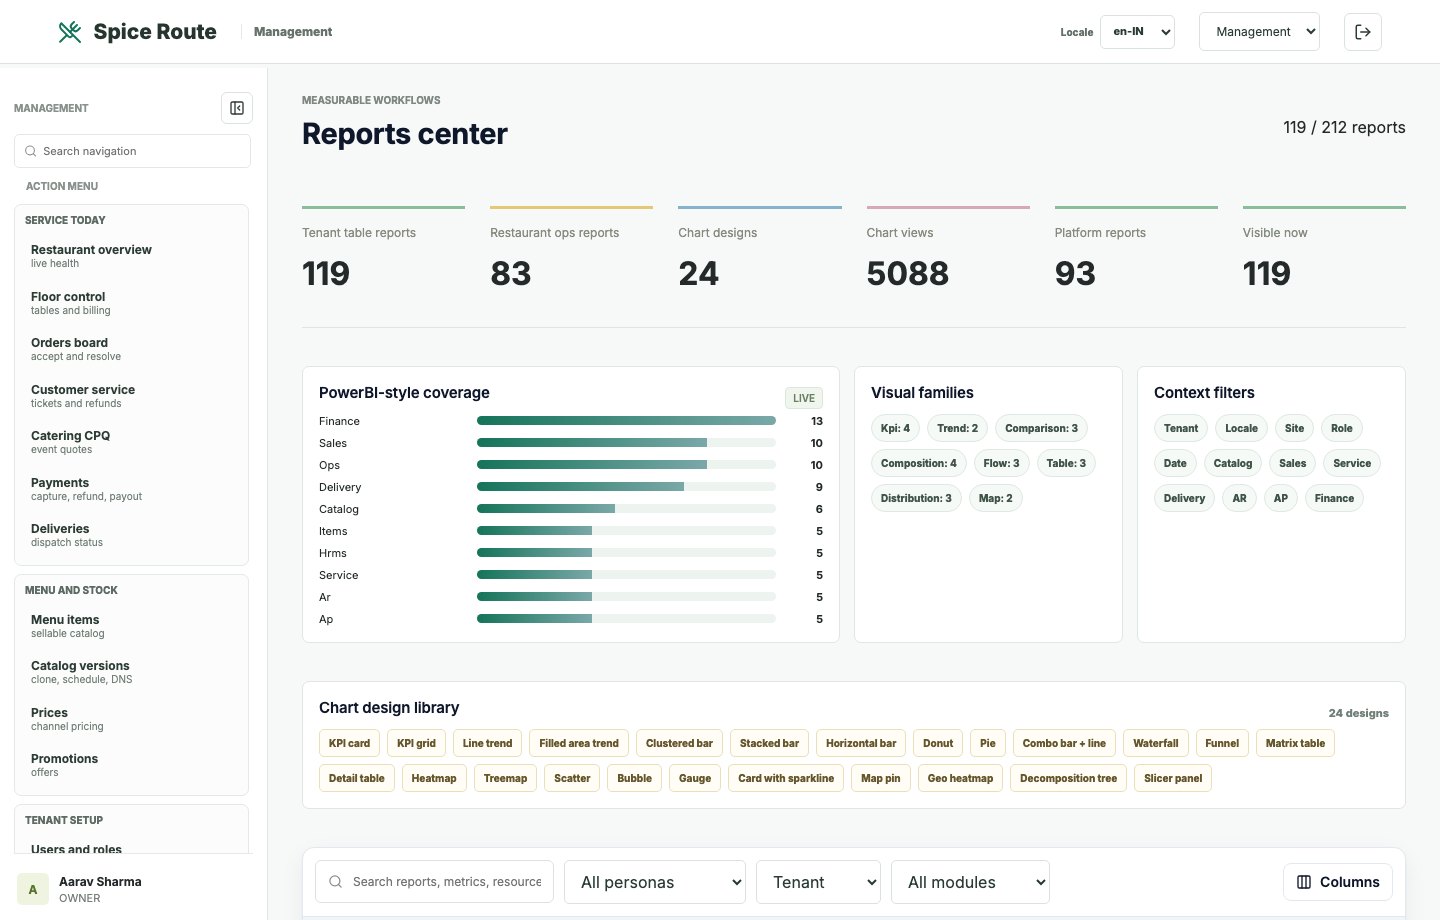Select the Composition: 4 chip
The image size is (1440, 920).
(x=918, y=463)
